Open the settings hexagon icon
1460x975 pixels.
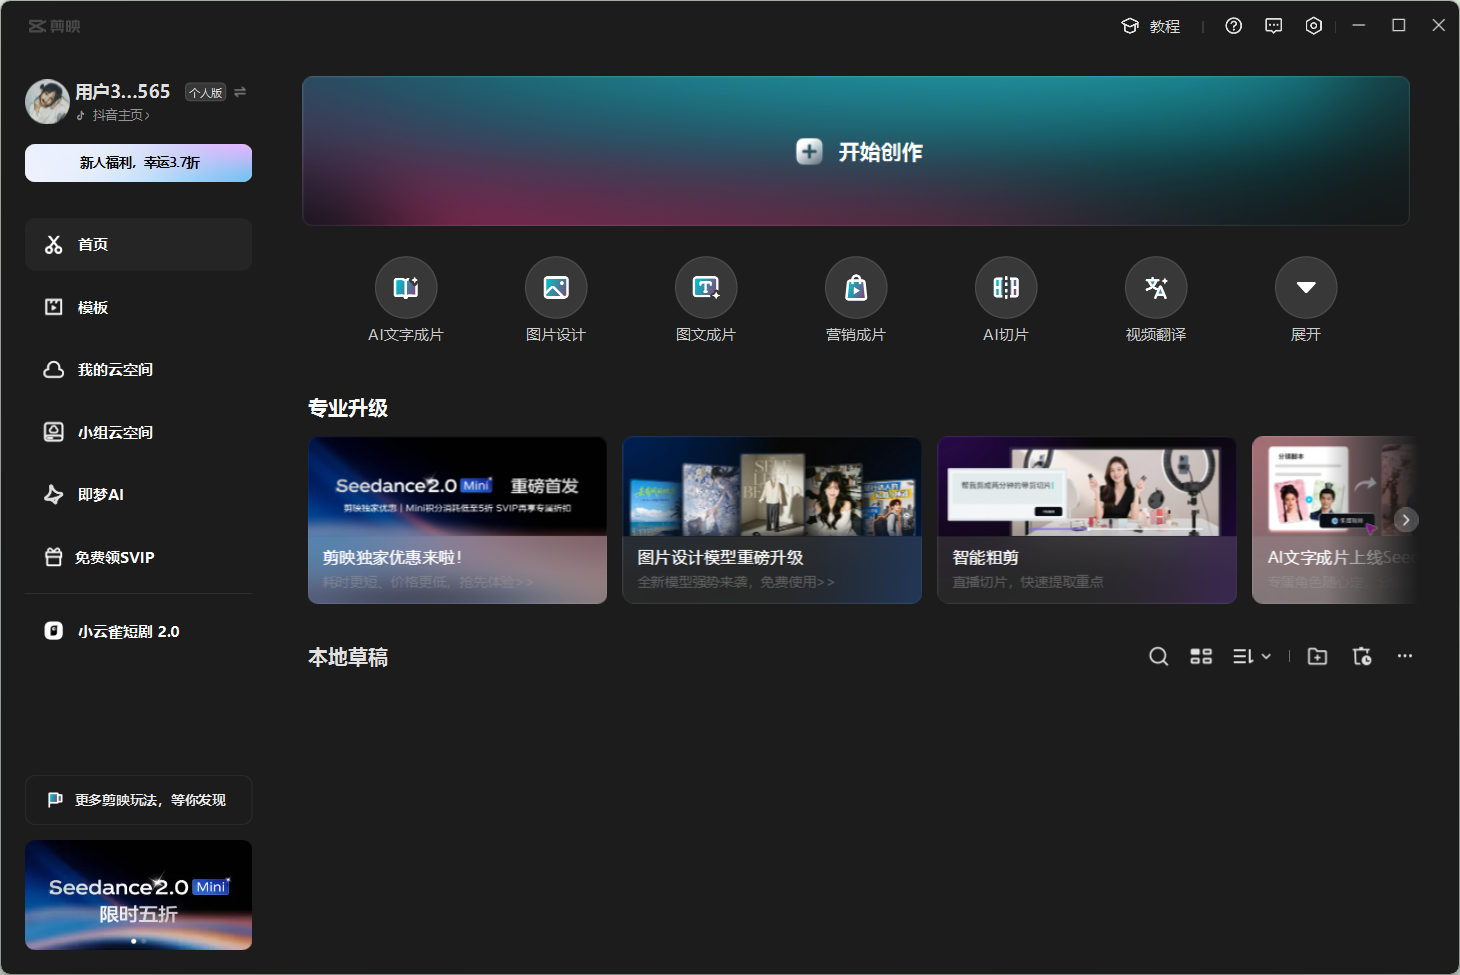tap(1314, 26)
